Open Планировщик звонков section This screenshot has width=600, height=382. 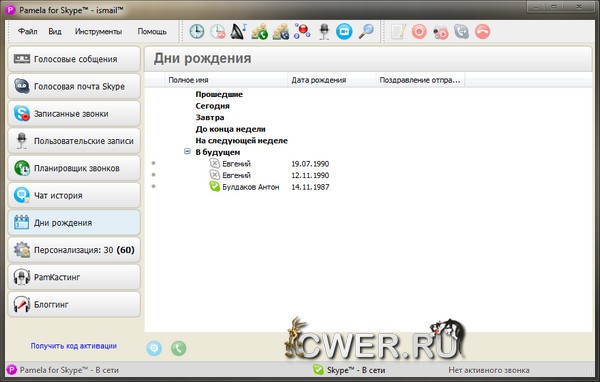click(x=74, y=168)
